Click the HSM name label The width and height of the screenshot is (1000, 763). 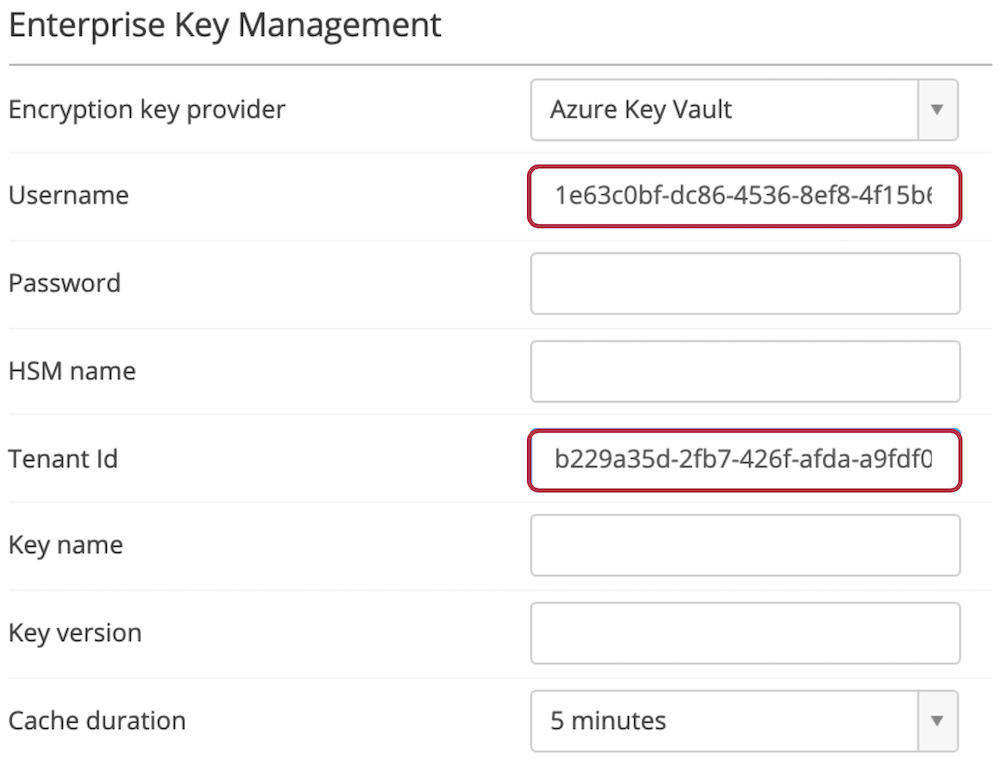click(72, 371)
